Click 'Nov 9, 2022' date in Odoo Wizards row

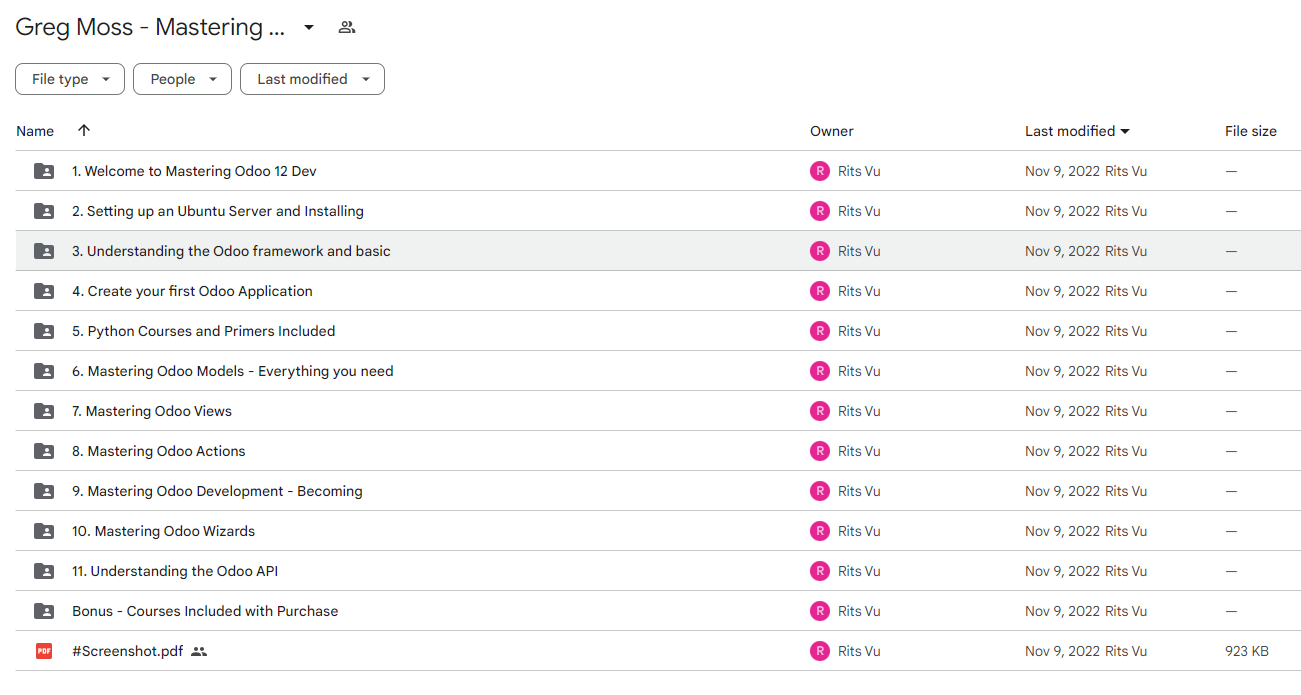click(x=1062, y=531)
